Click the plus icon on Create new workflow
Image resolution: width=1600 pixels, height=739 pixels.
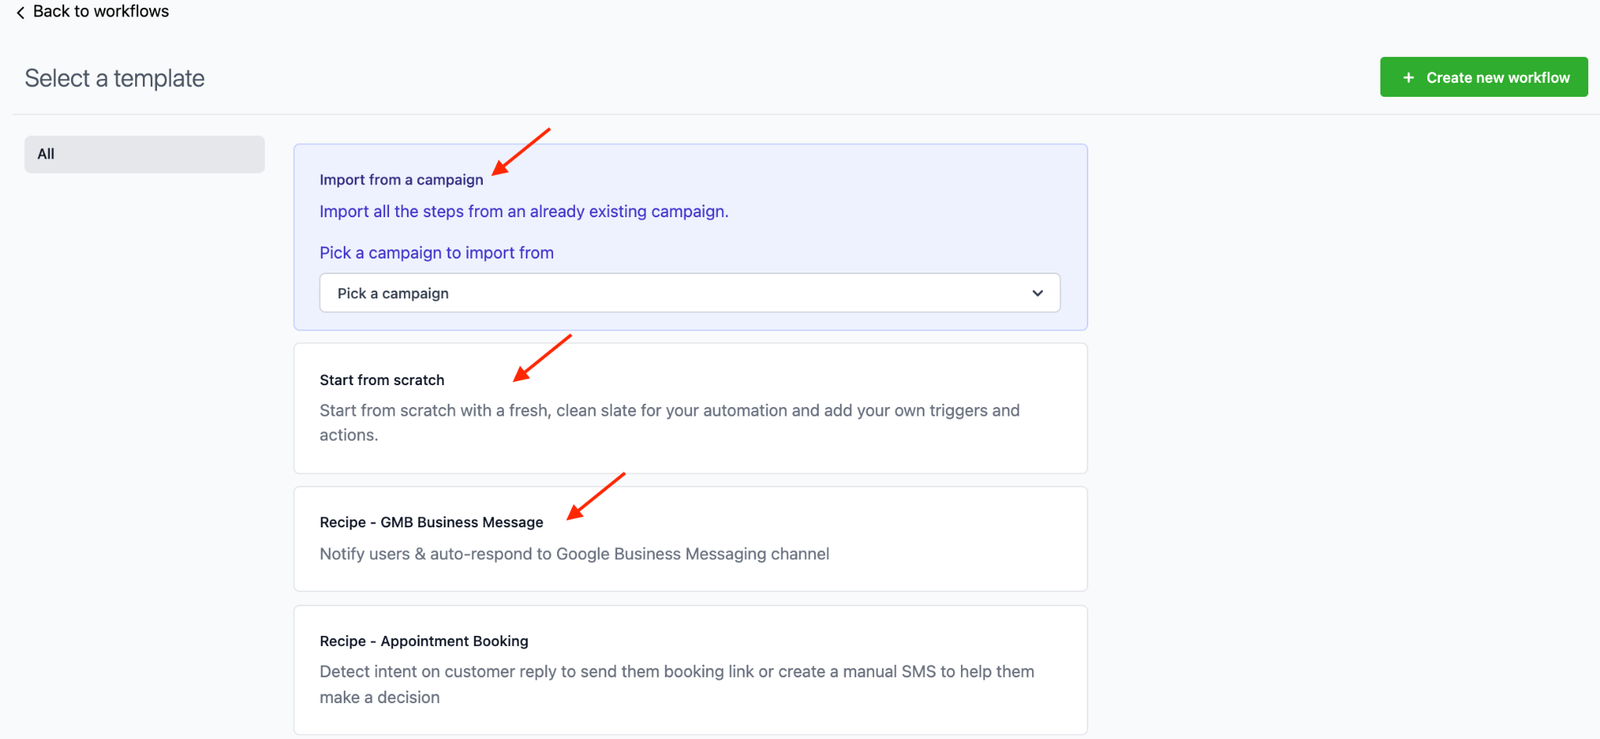click(1408, 78)
